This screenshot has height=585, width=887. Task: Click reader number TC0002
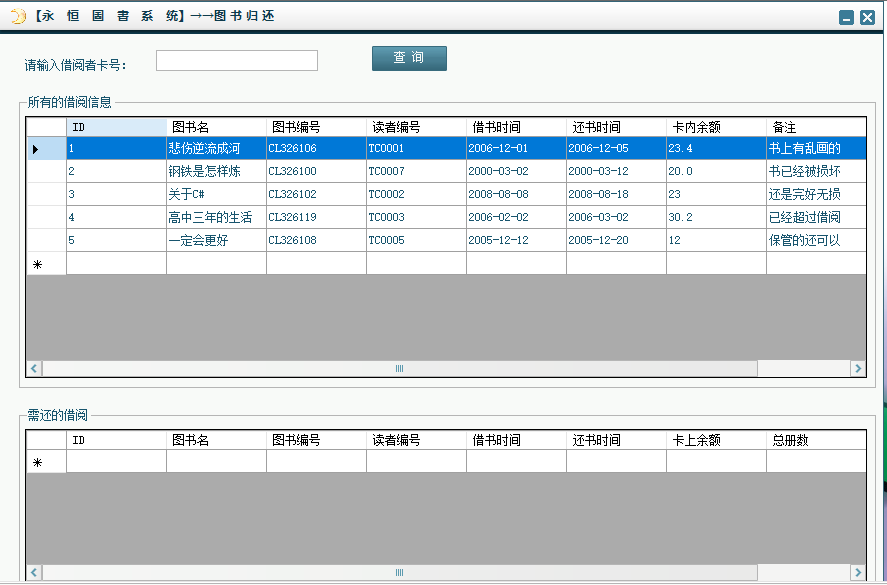(x=416, y=194)
